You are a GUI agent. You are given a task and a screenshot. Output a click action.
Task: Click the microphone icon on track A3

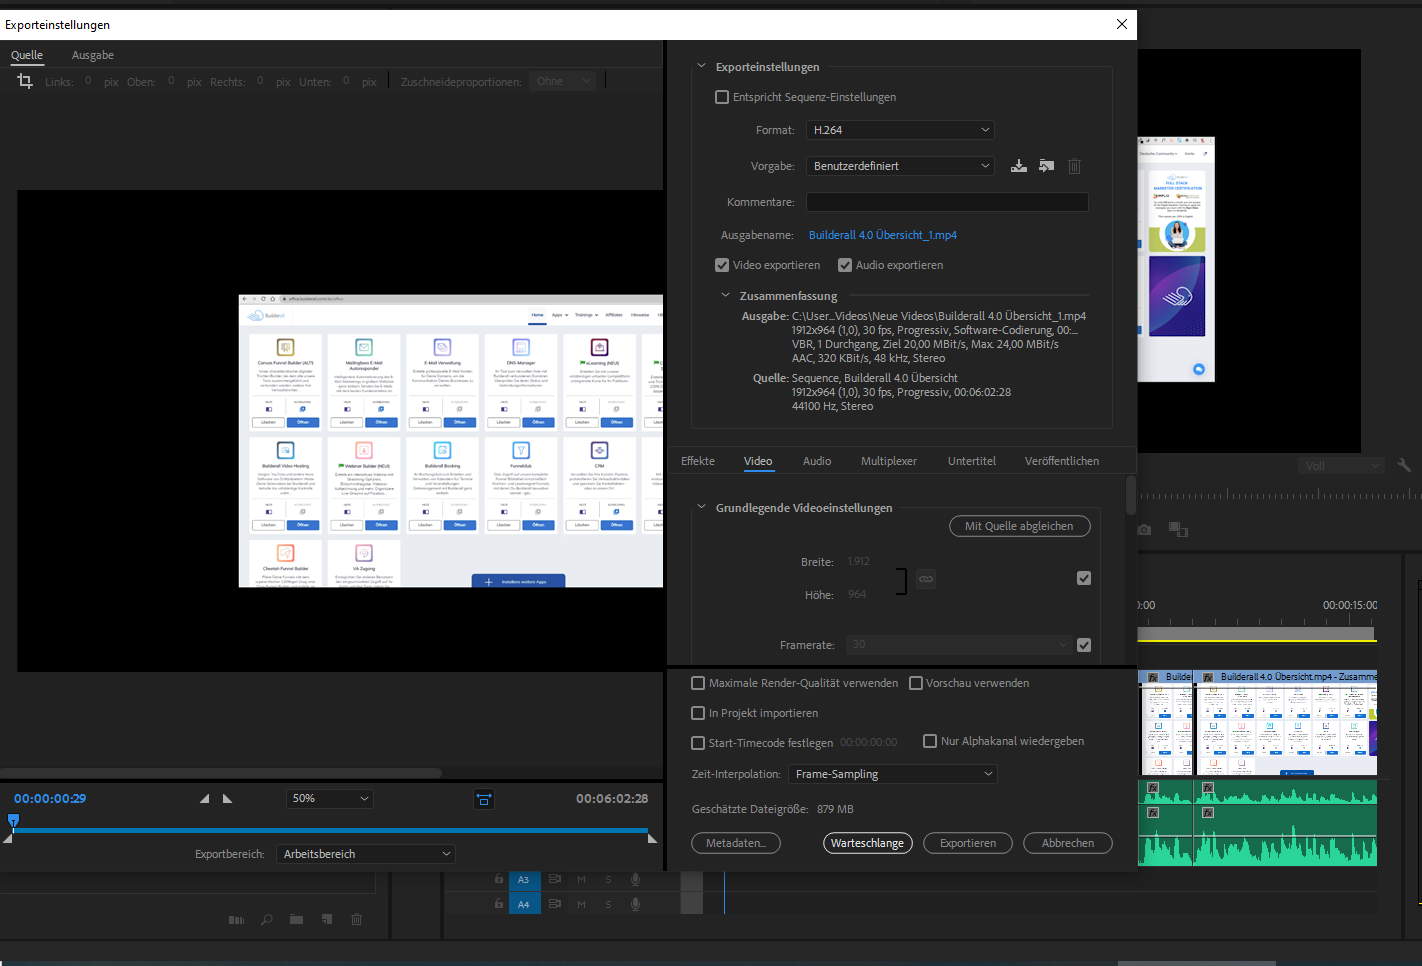click(x=635, y=879)
